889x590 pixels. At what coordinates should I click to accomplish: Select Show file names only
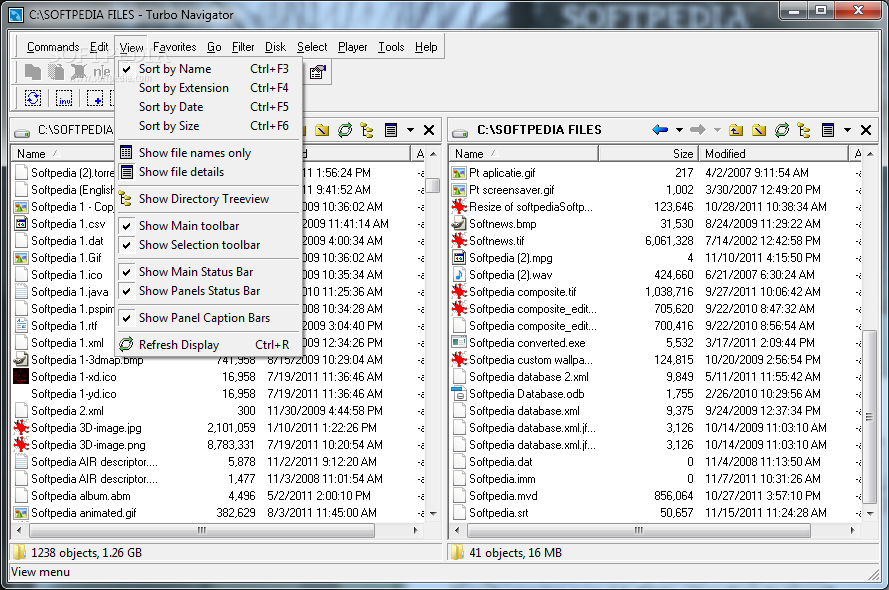click(x=209, y=153)
